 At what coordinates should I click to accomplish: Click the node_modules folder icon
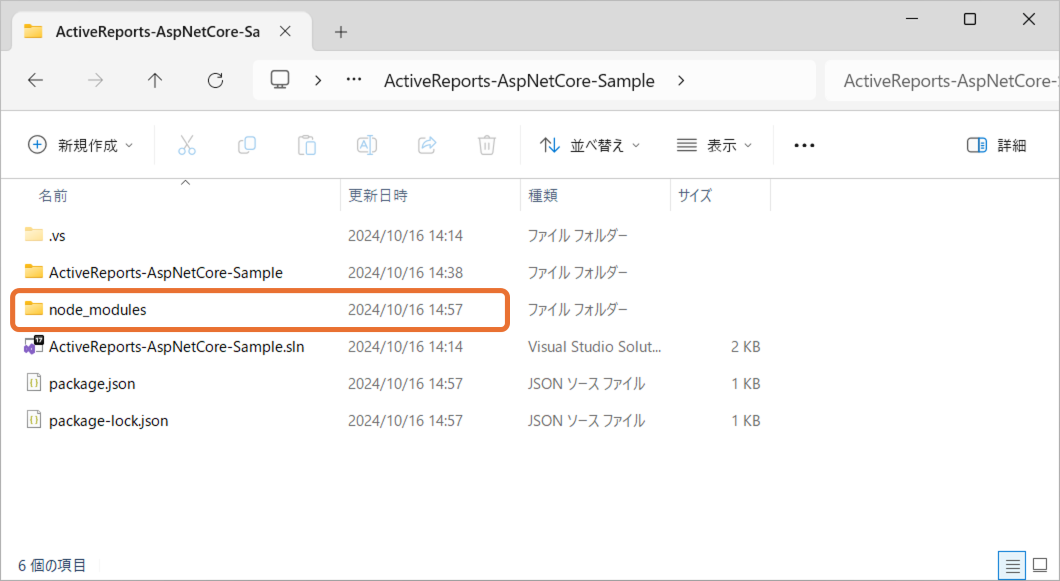[x=34, y=309]
